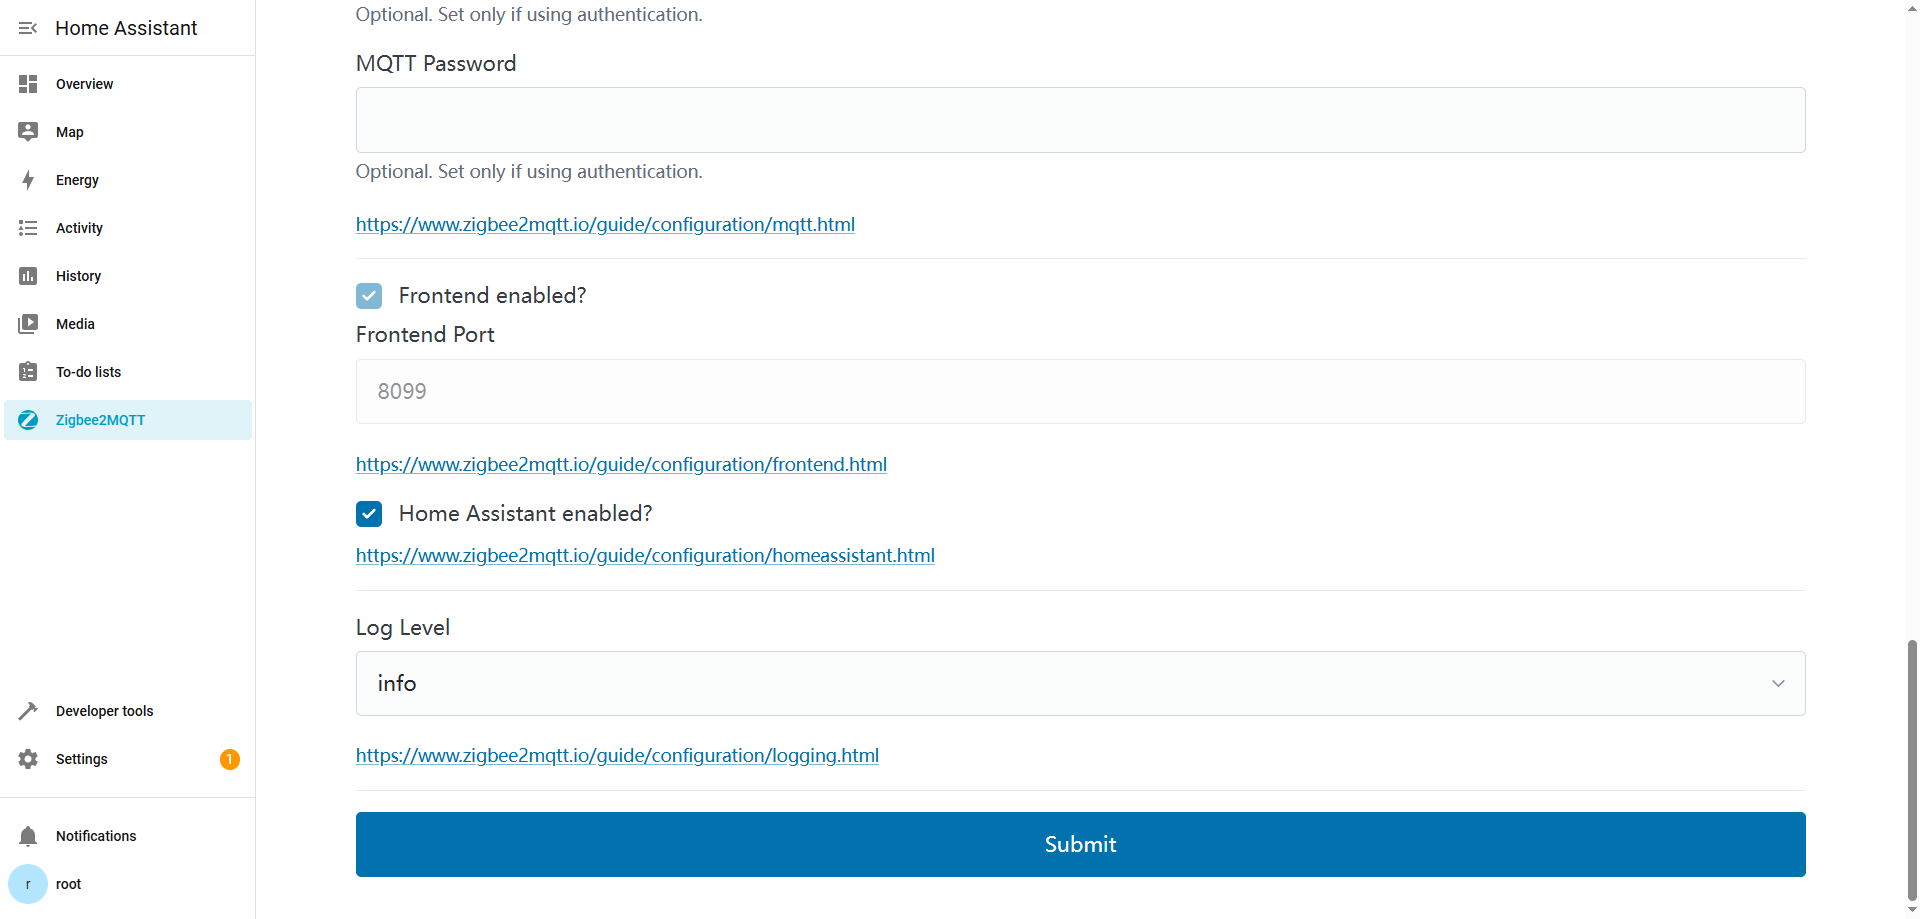Viewport: 1920px width, 919px height.
Task: Open the logging.html documentation link
Action: click(x=617, y=756)
